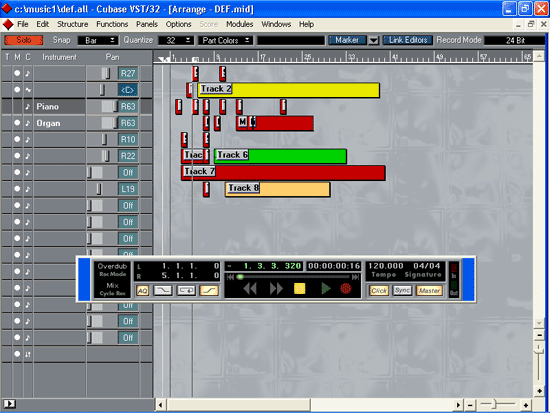This screenshot has height=413, width=550.
Task: Open the Modules menu
Action: (x=240, y=24)
